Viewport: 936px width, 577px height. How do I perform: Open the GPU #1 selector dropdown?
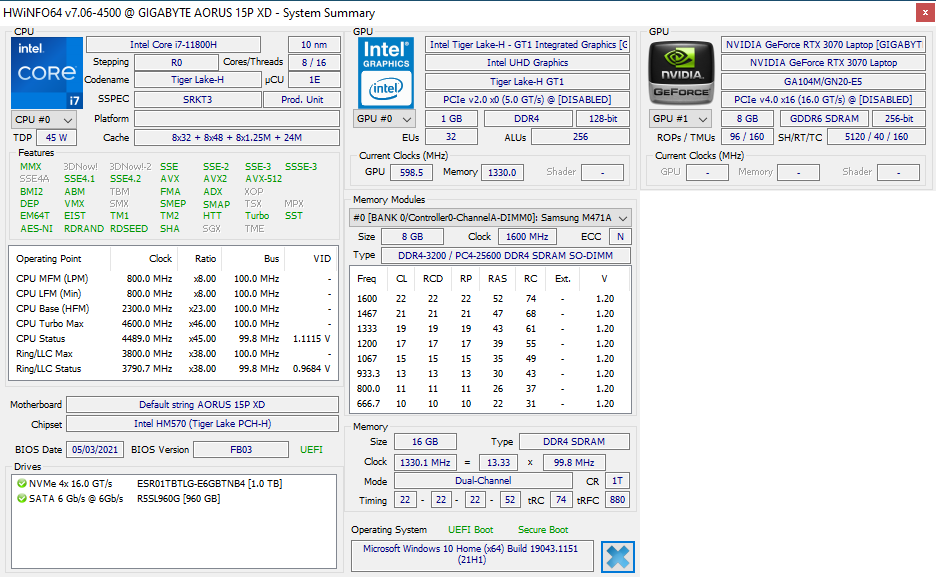pos(680,119)
